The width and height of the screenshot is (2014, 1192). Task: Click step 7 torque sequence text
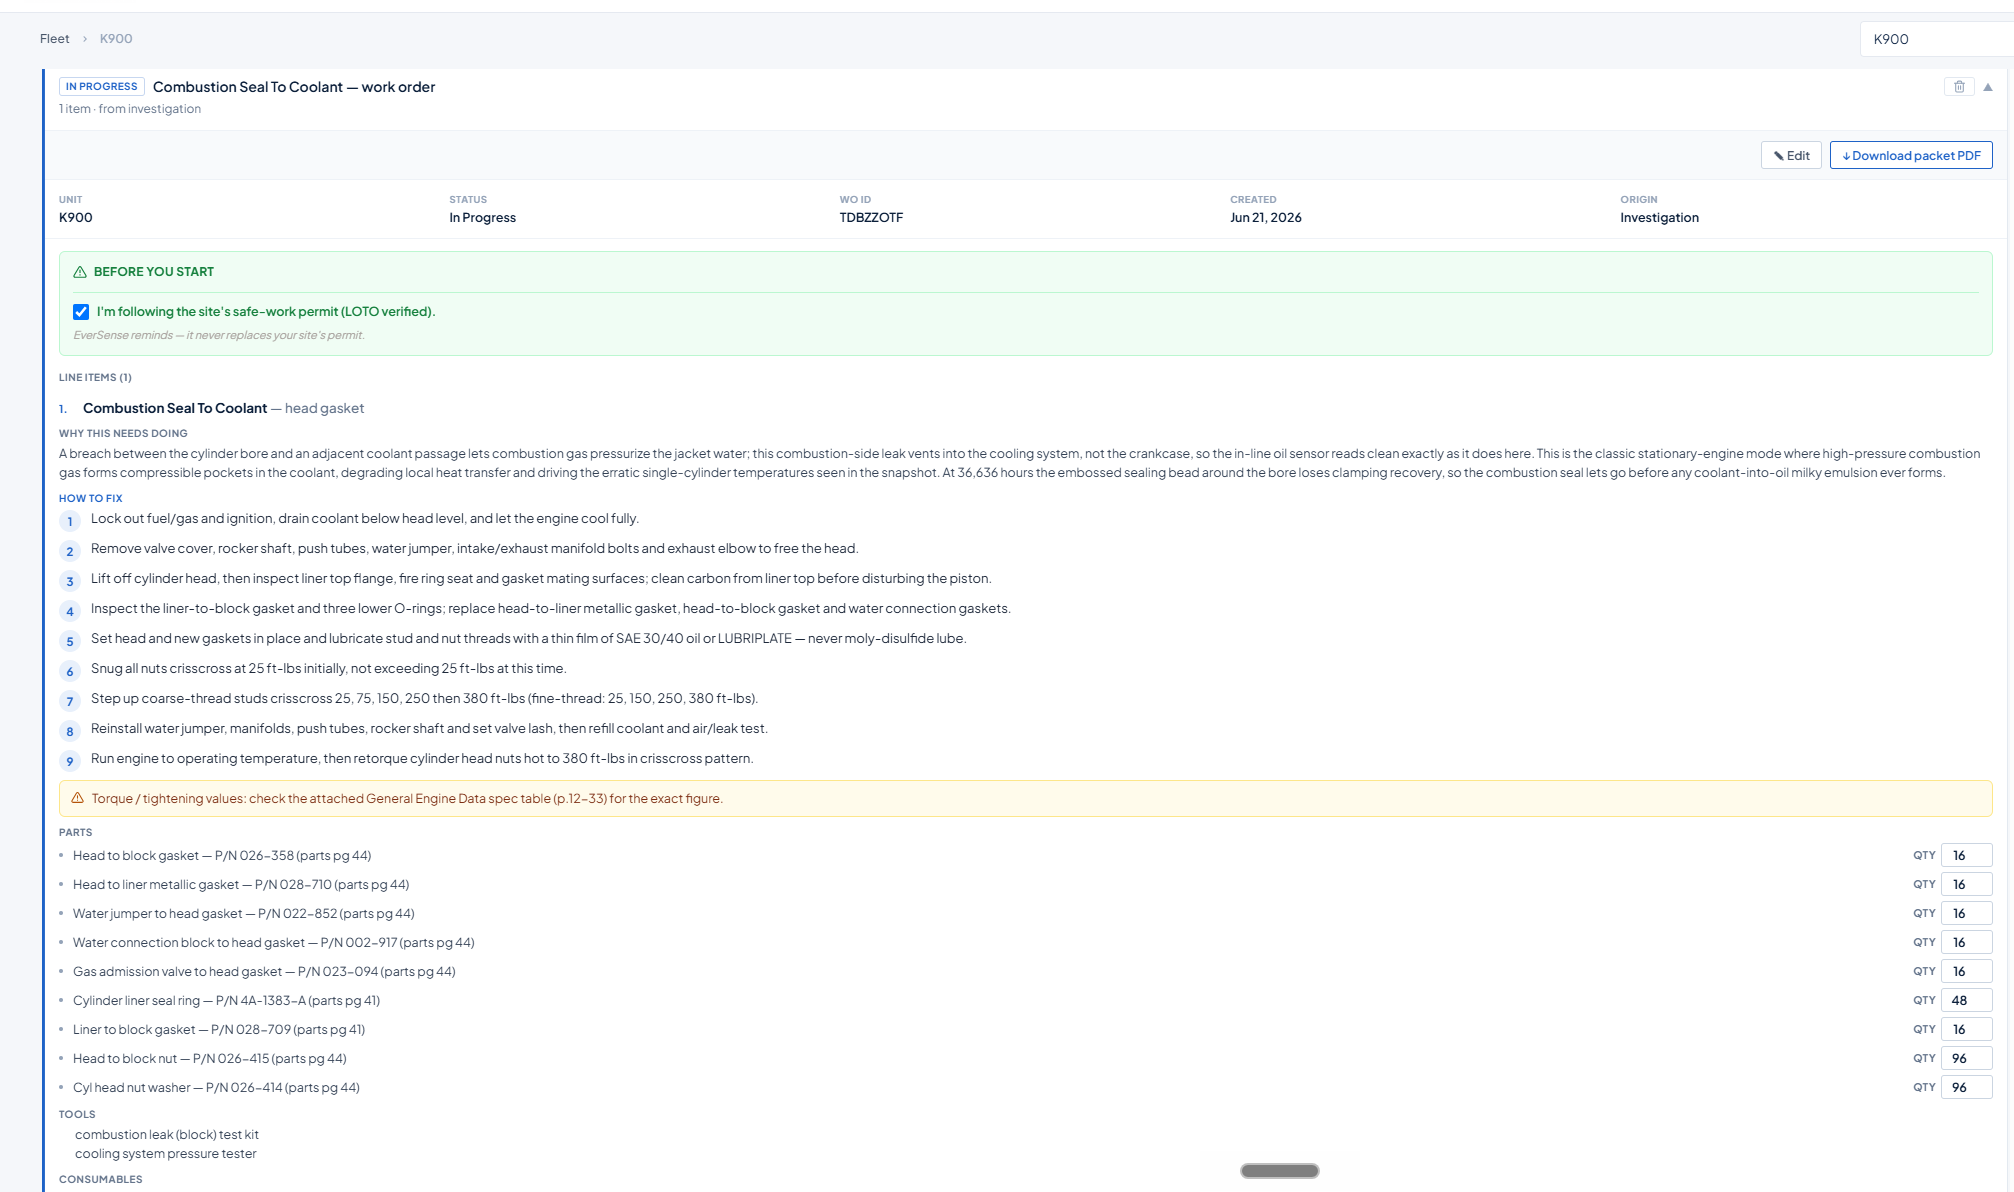click(x=424, y=698)
